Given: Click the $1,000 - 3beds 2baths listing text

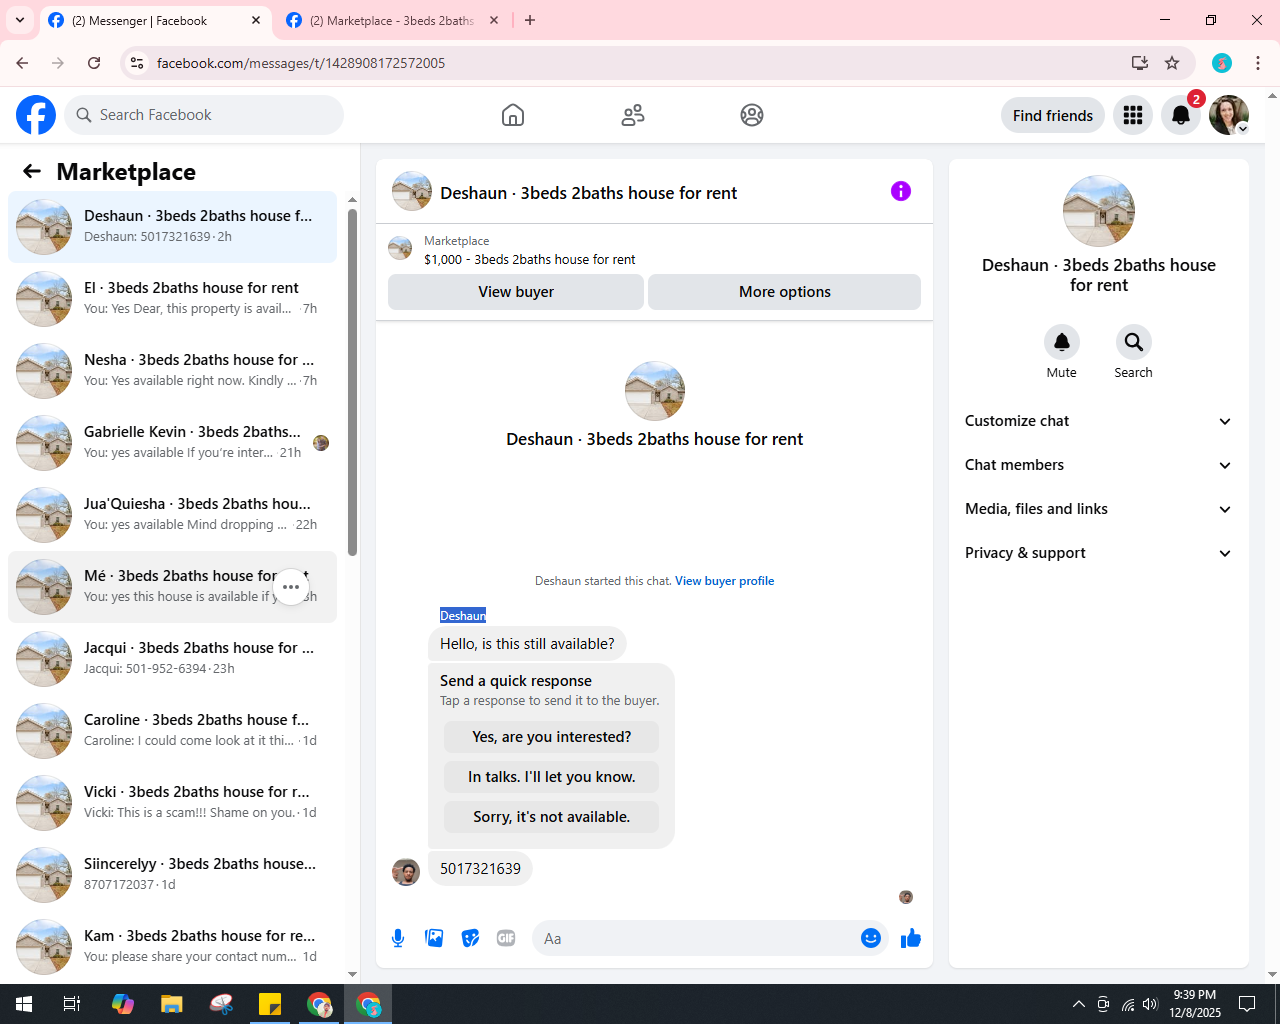Looking at the screenshot, I should coord(530,260).
